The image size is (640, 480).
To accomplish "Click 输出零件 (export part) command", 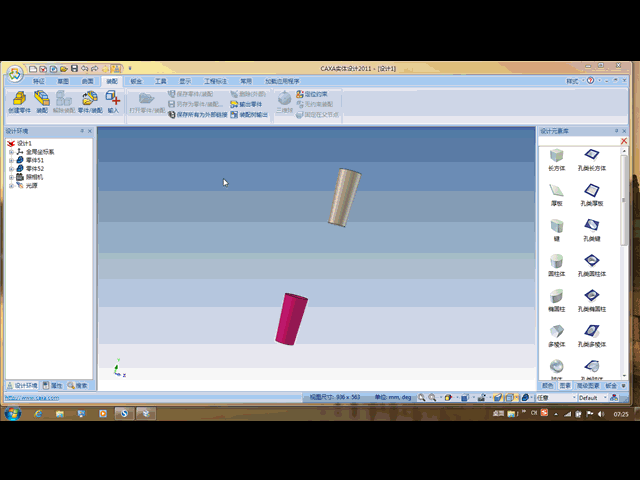I will coord(246,104).
